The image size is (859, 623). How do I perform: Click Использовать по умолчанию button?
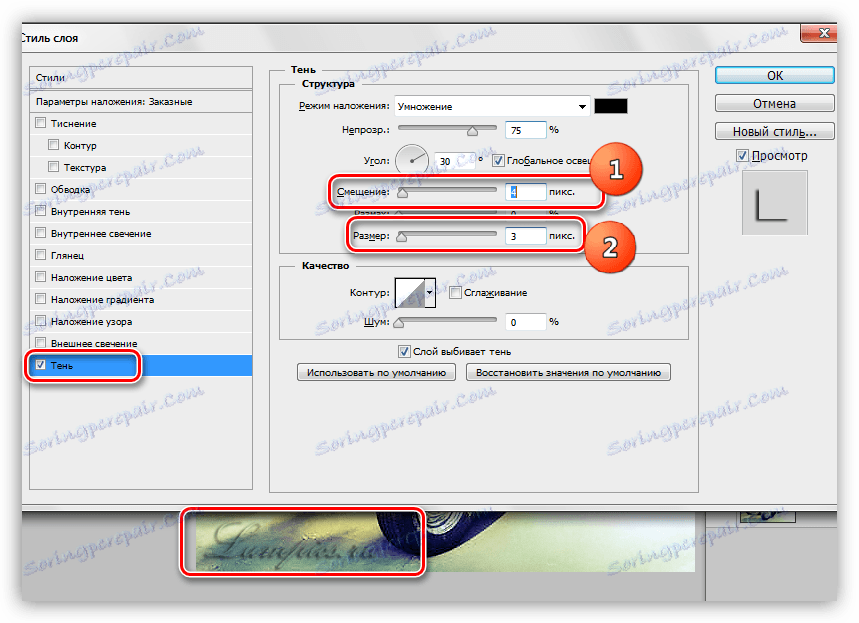point(376,372)
